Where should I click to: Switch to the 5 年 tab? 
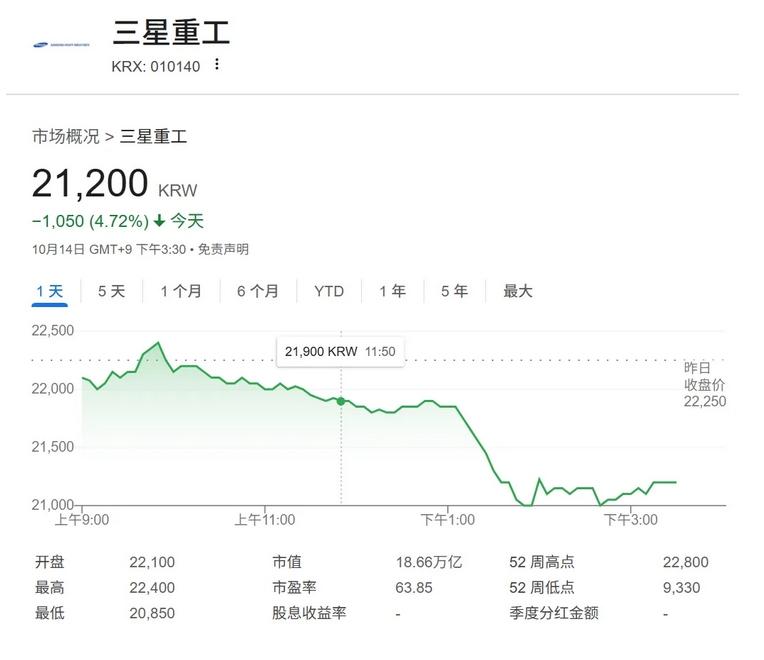pyautogui.click(x=454, y=291)
